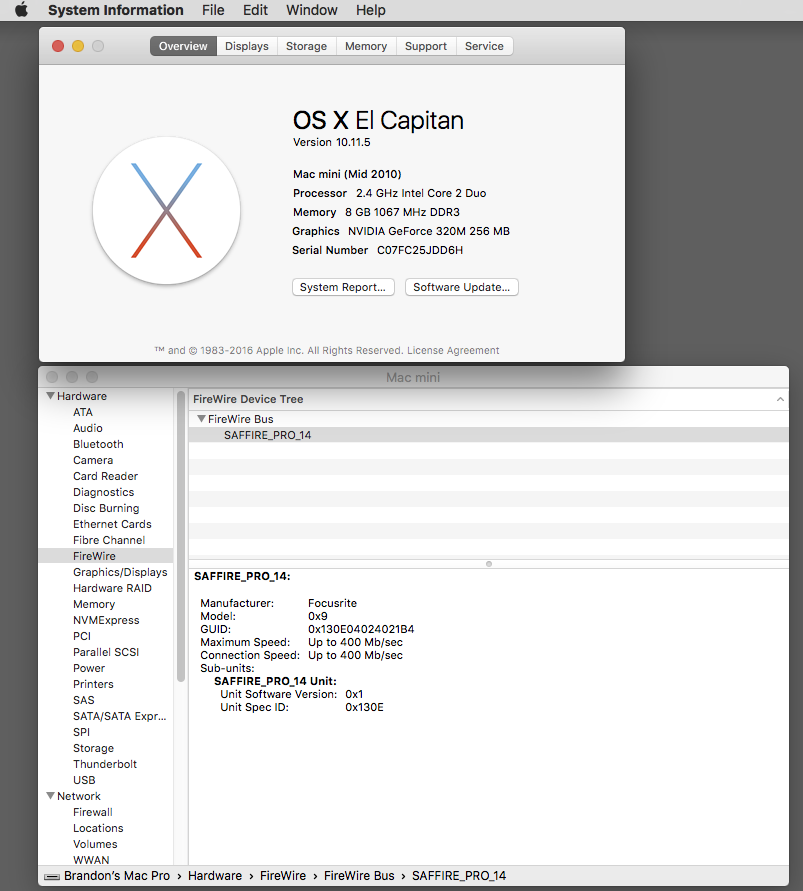Collapse the Network section triangle

click(x=51, y=796)
